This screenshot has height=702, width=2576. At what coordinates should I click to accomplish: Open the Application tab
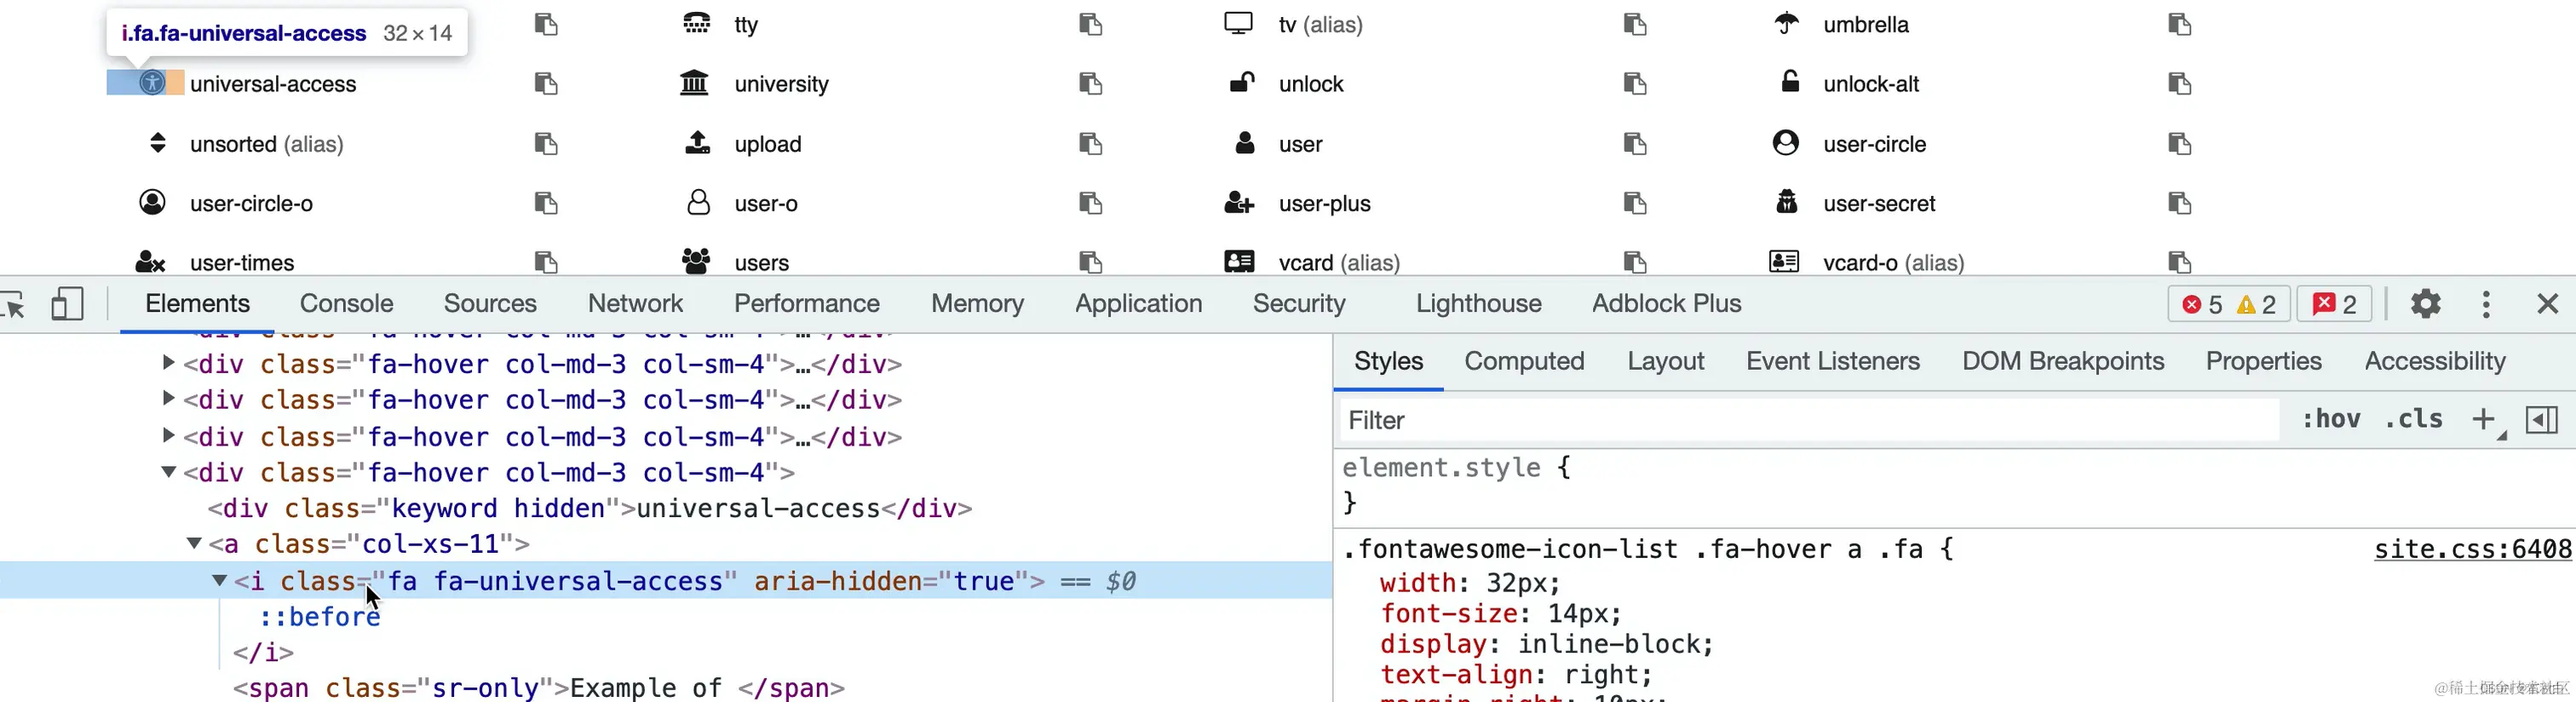tap(1138, 303)
